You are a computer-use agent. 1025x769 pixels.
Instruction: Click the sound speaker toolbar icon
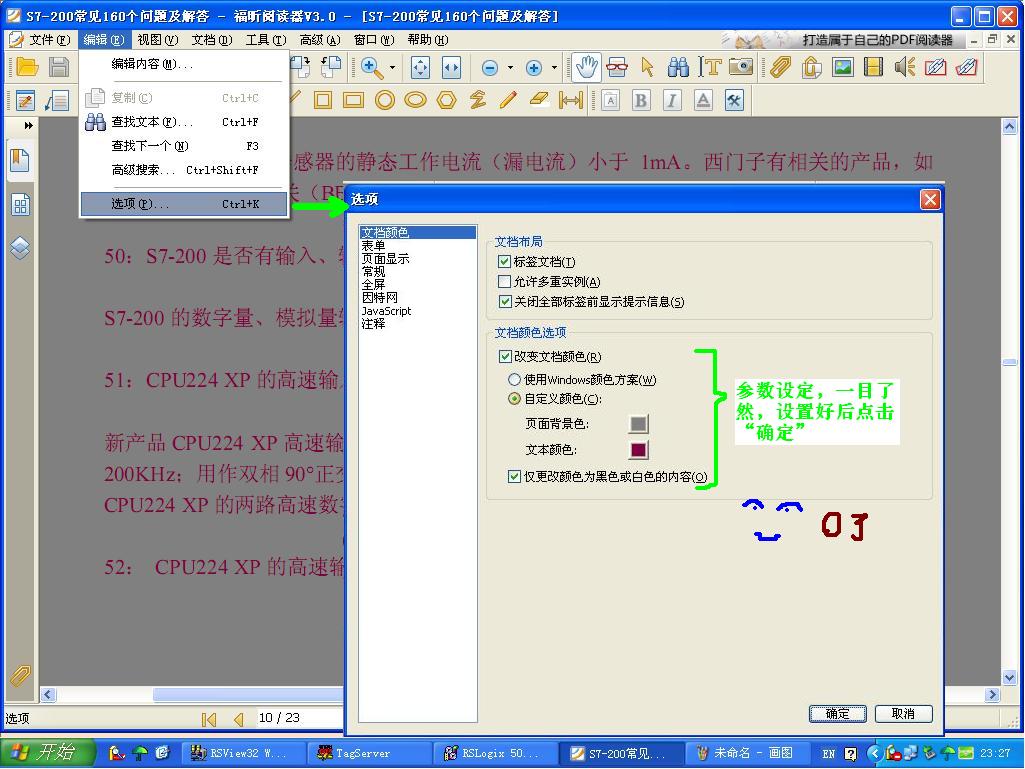point(905,67)
